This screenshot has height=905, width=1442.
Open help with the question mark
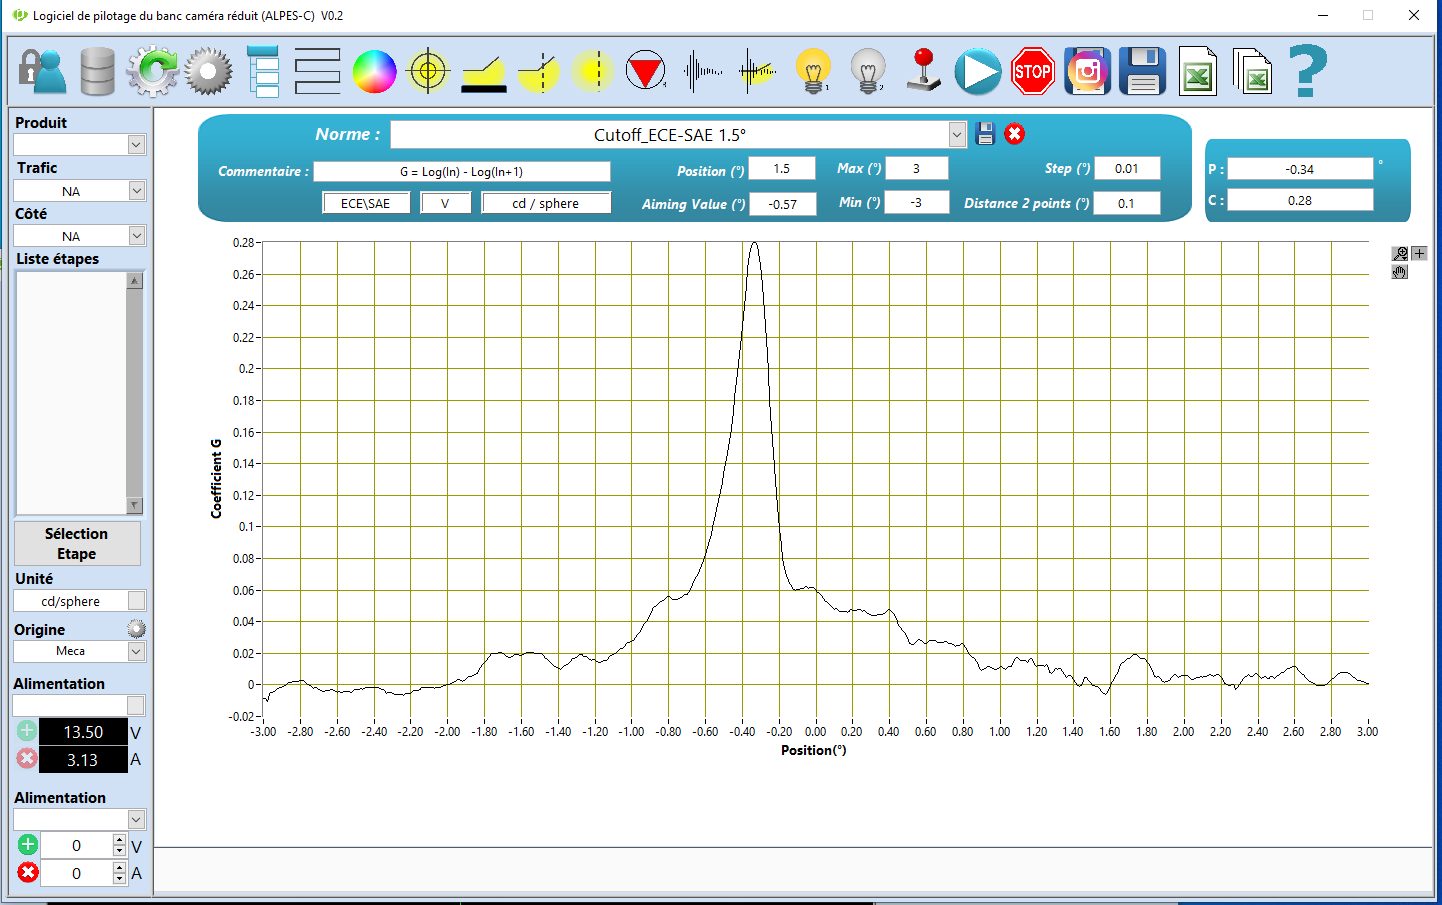click(1307, 71)
